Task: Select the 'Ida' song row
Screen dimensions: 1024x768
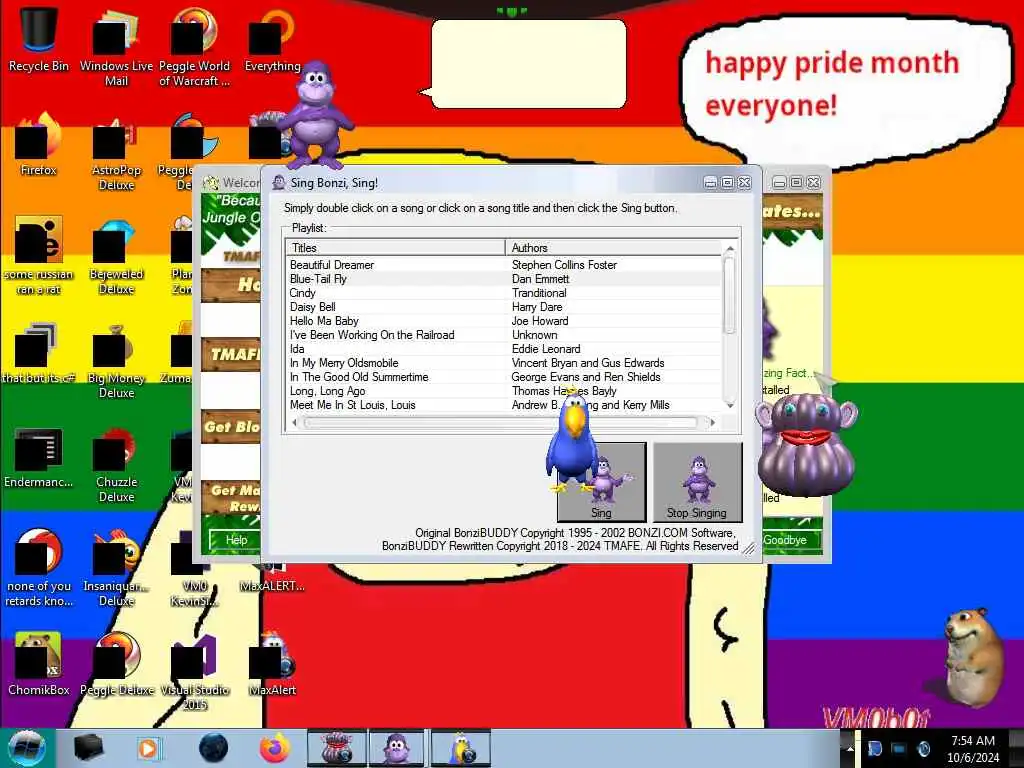Action: coord(504,349)
